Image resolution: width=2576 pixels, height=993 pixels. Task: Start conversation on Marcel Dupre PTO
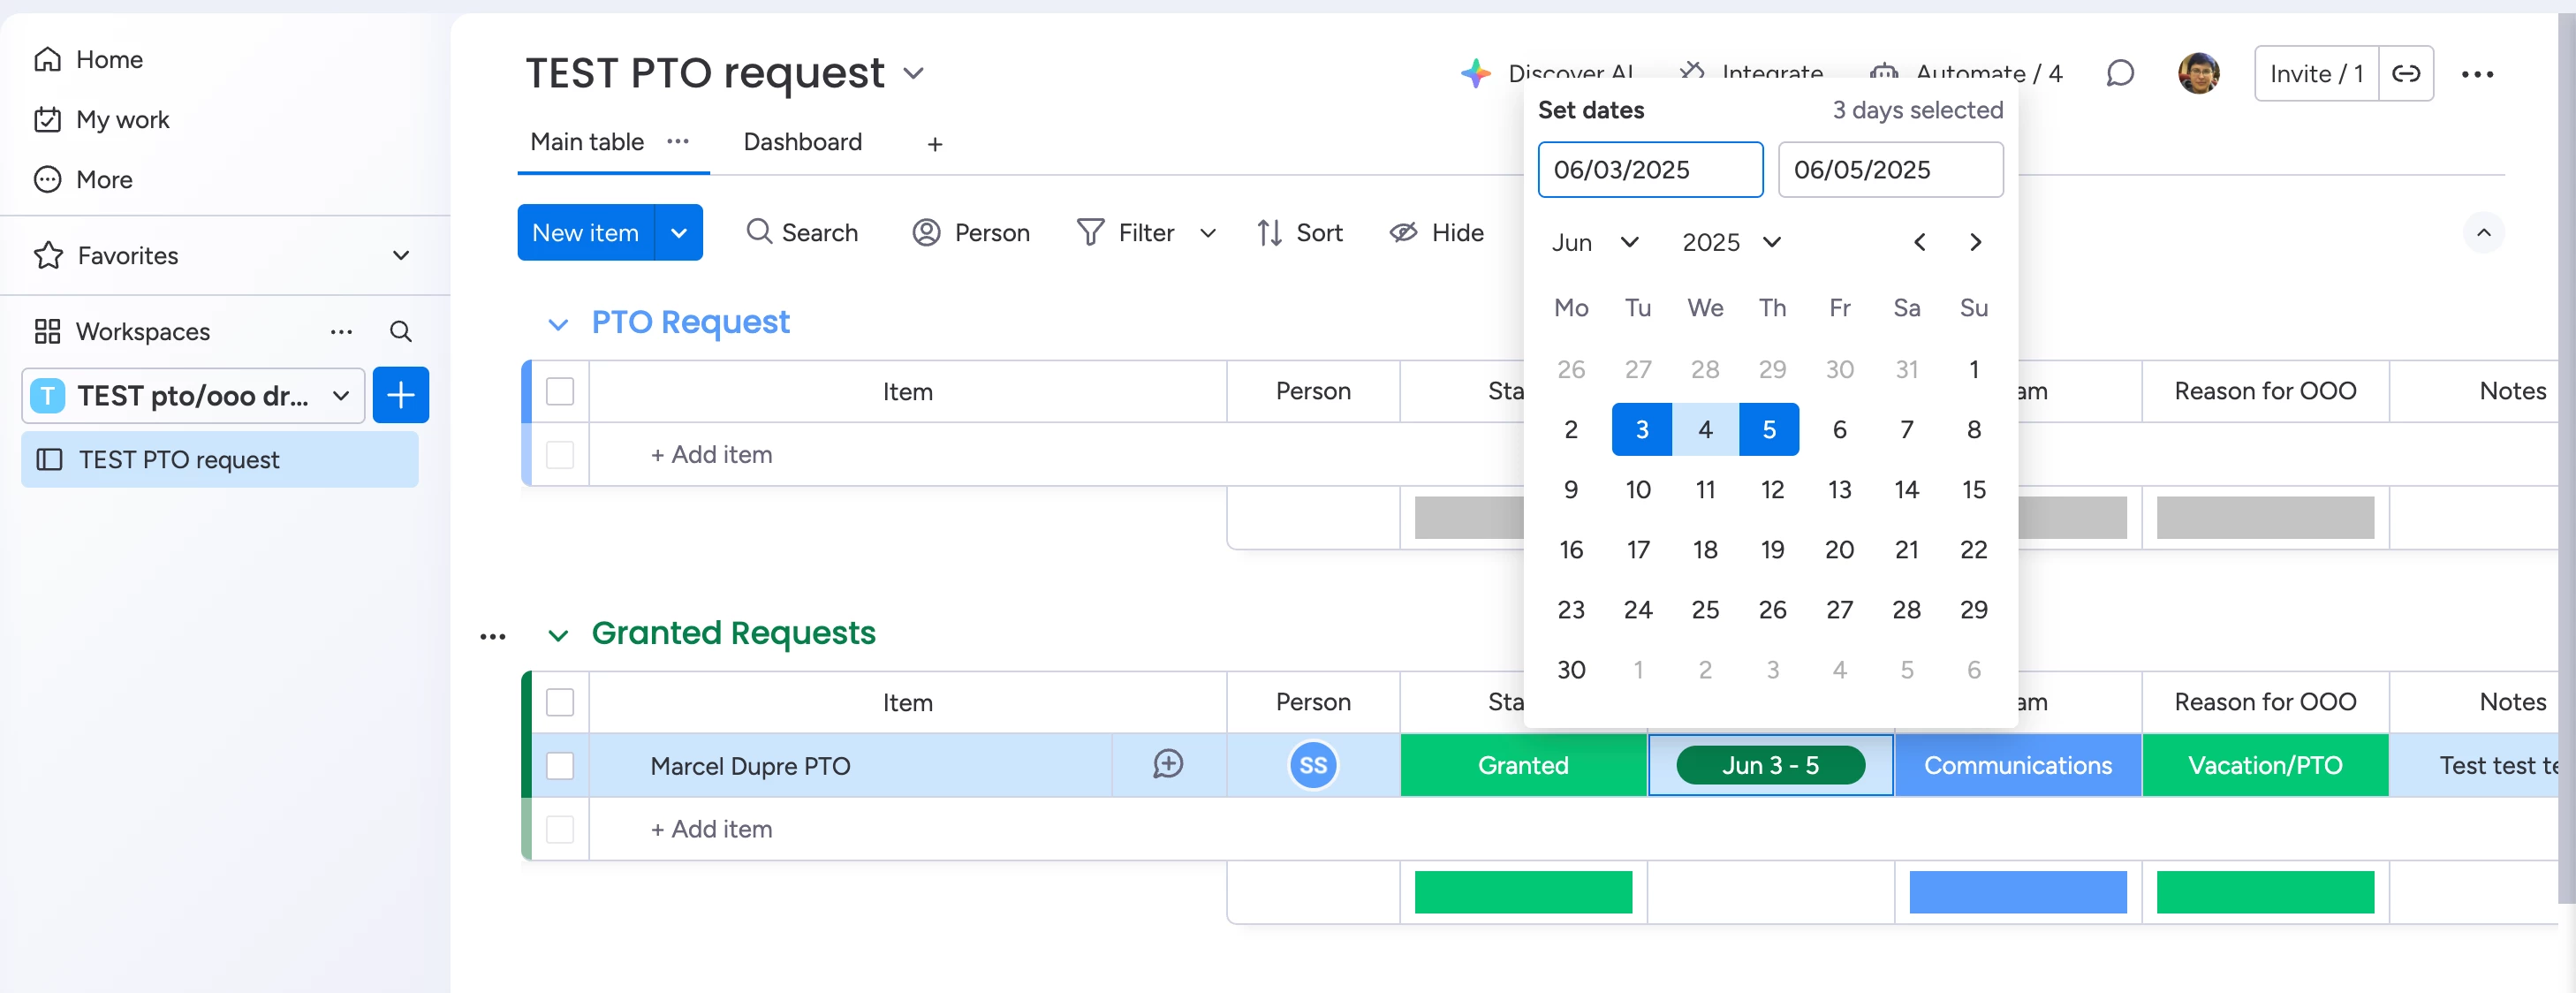(x=1168, y=764)
